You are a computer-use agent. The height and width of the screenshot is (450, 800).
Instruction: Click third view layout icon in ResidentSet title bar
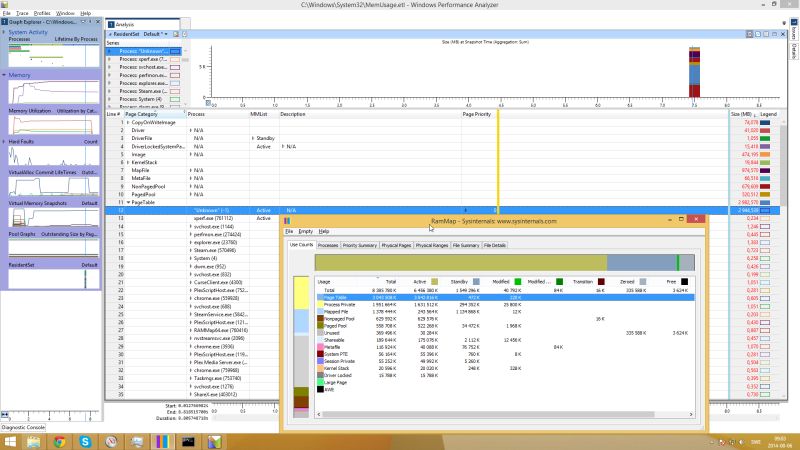click(x=766, y=34)
